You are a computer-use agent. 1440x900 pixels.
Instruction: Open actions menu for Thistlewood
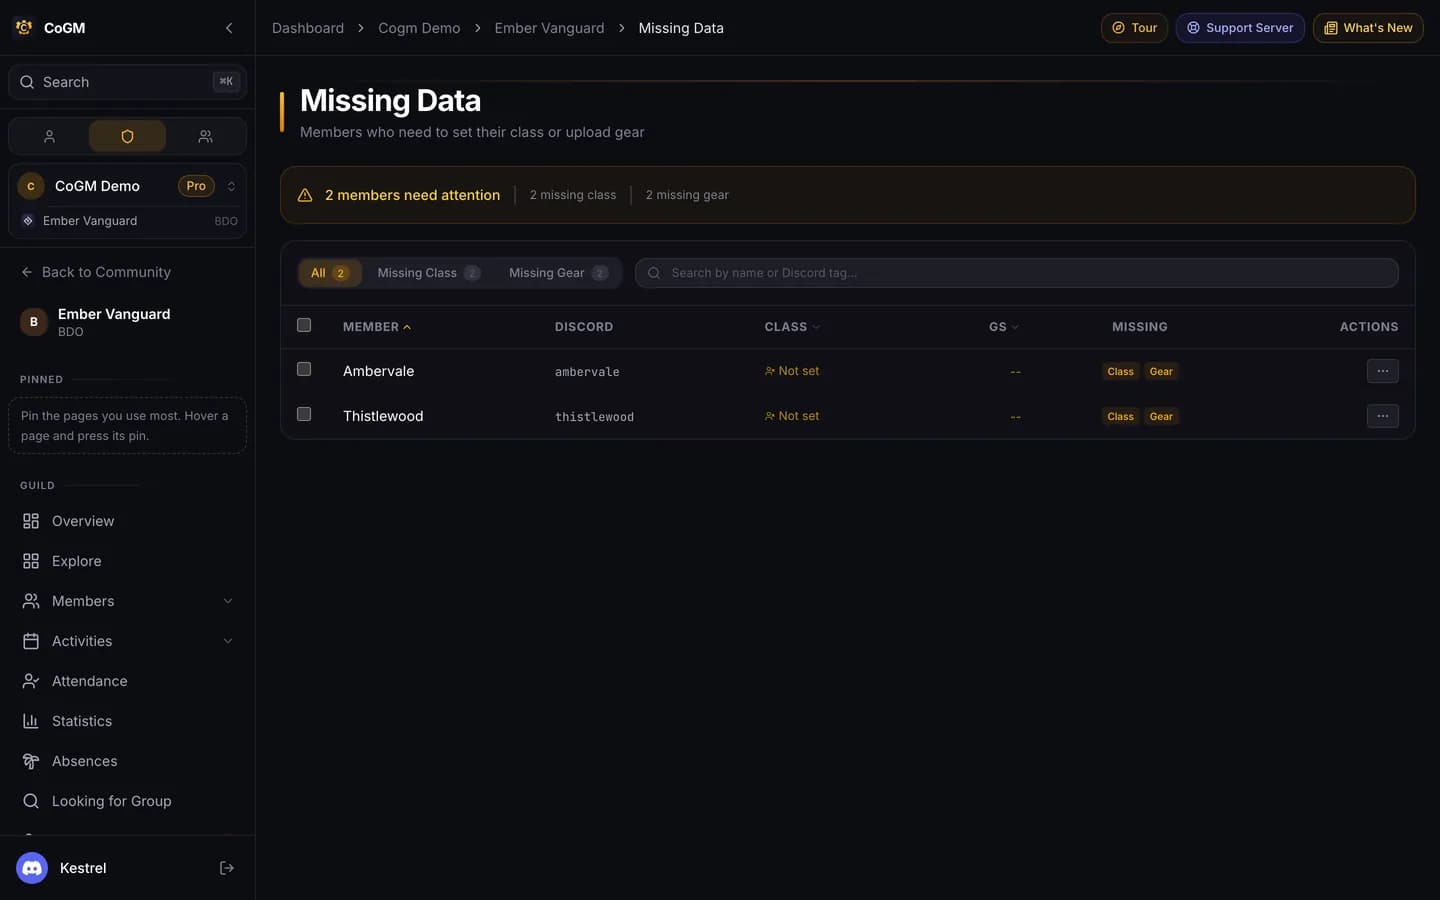[1382, 416]
